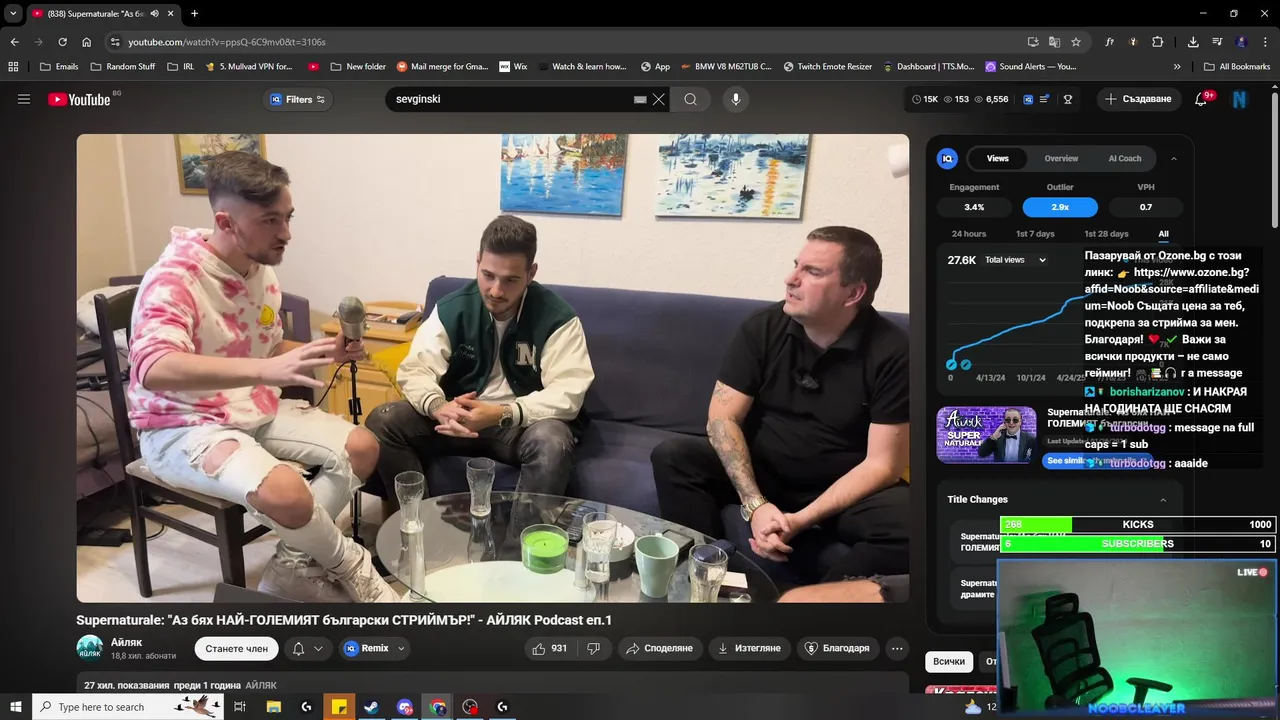
Task: Go to YouTube home via the logo
Action: (x=79, y=99)
